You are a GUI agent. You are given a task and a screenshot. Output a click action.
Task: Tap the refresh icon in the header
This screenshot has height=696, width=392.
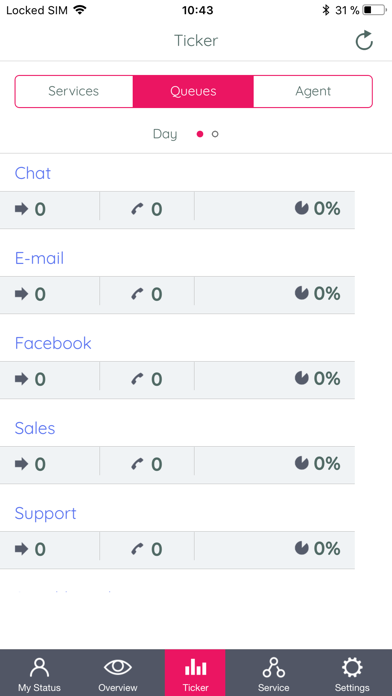364,40
